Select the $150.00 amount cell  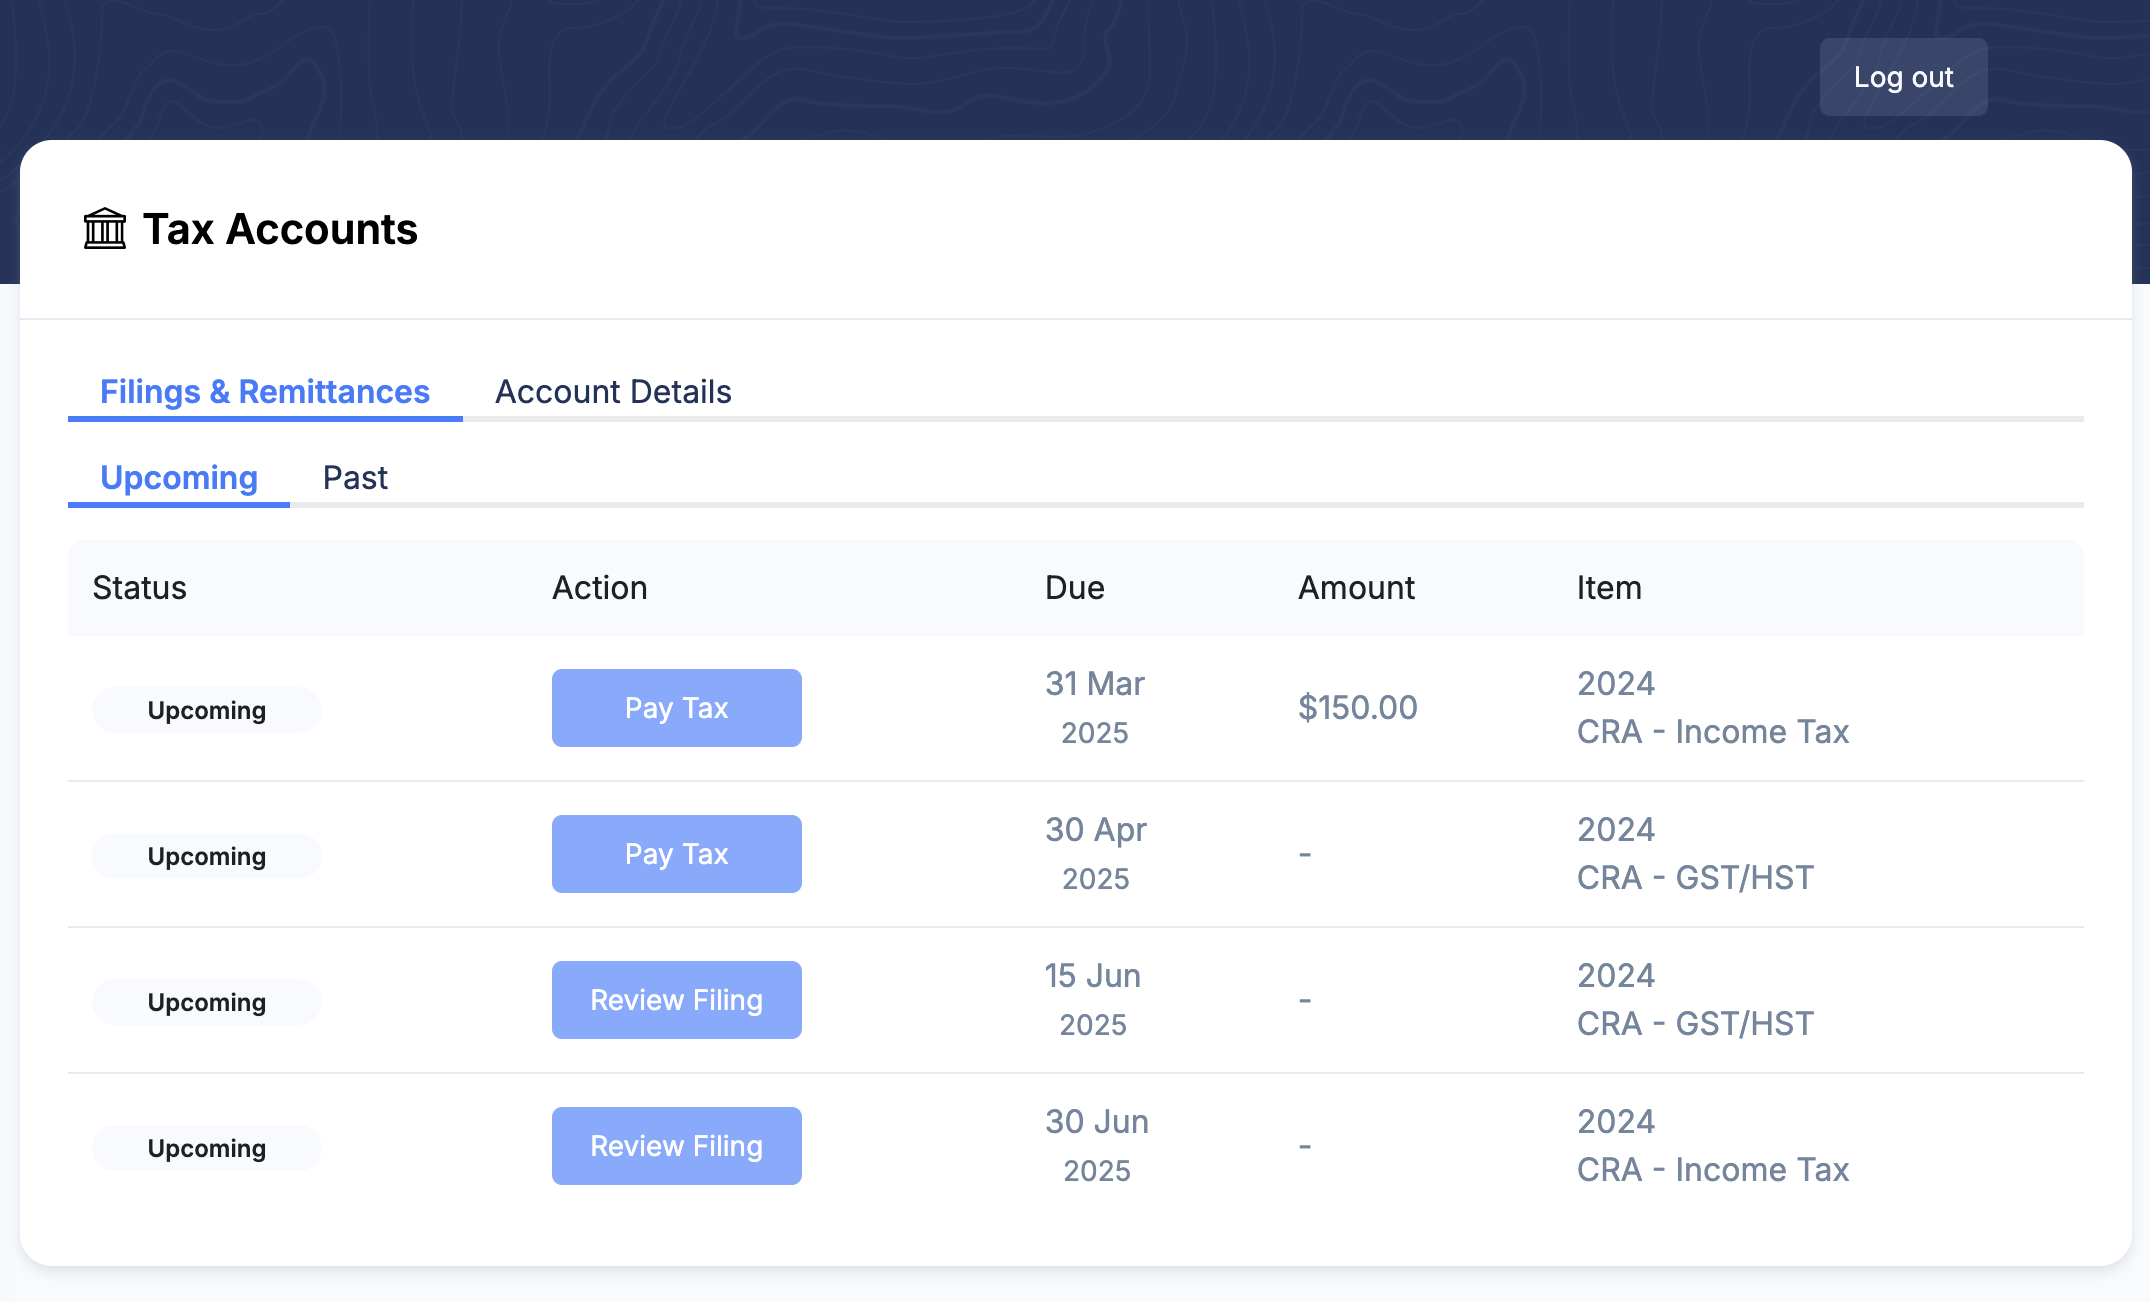click(1358, 708)
